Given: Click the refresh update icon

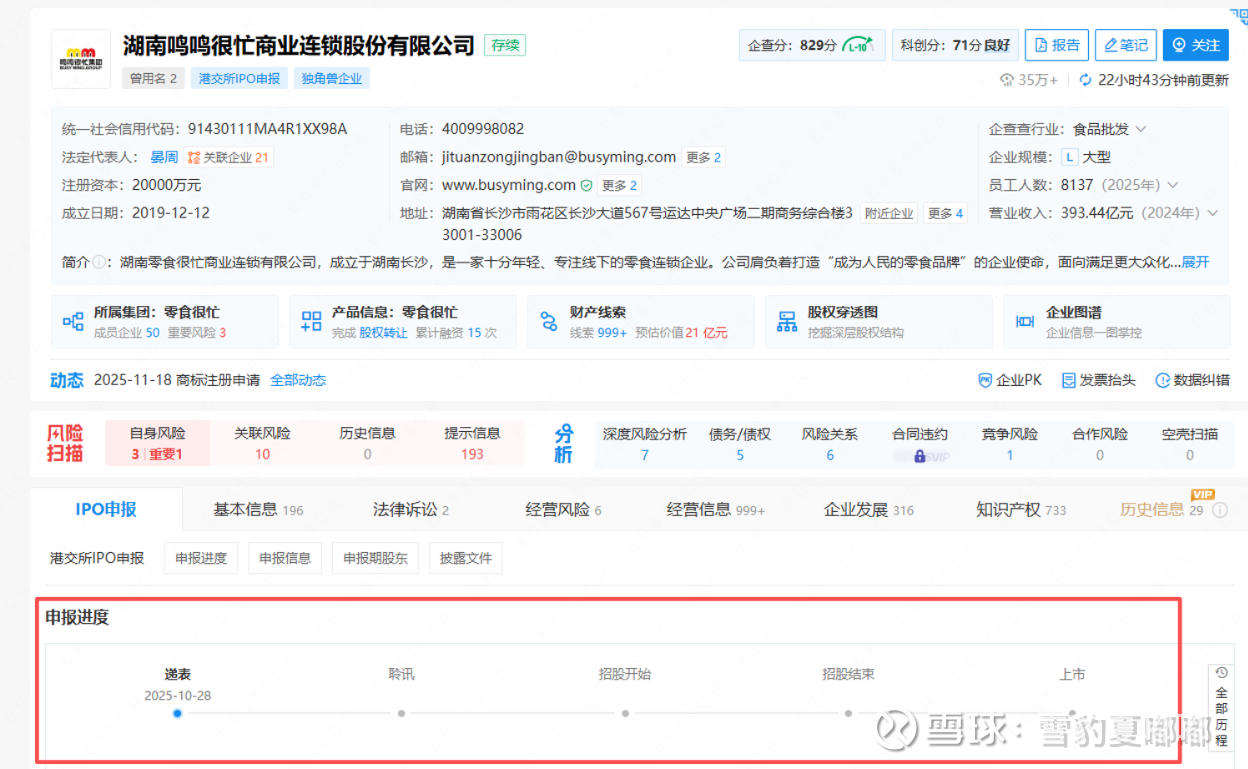Looking at the screenshot, I should 1085,80.
